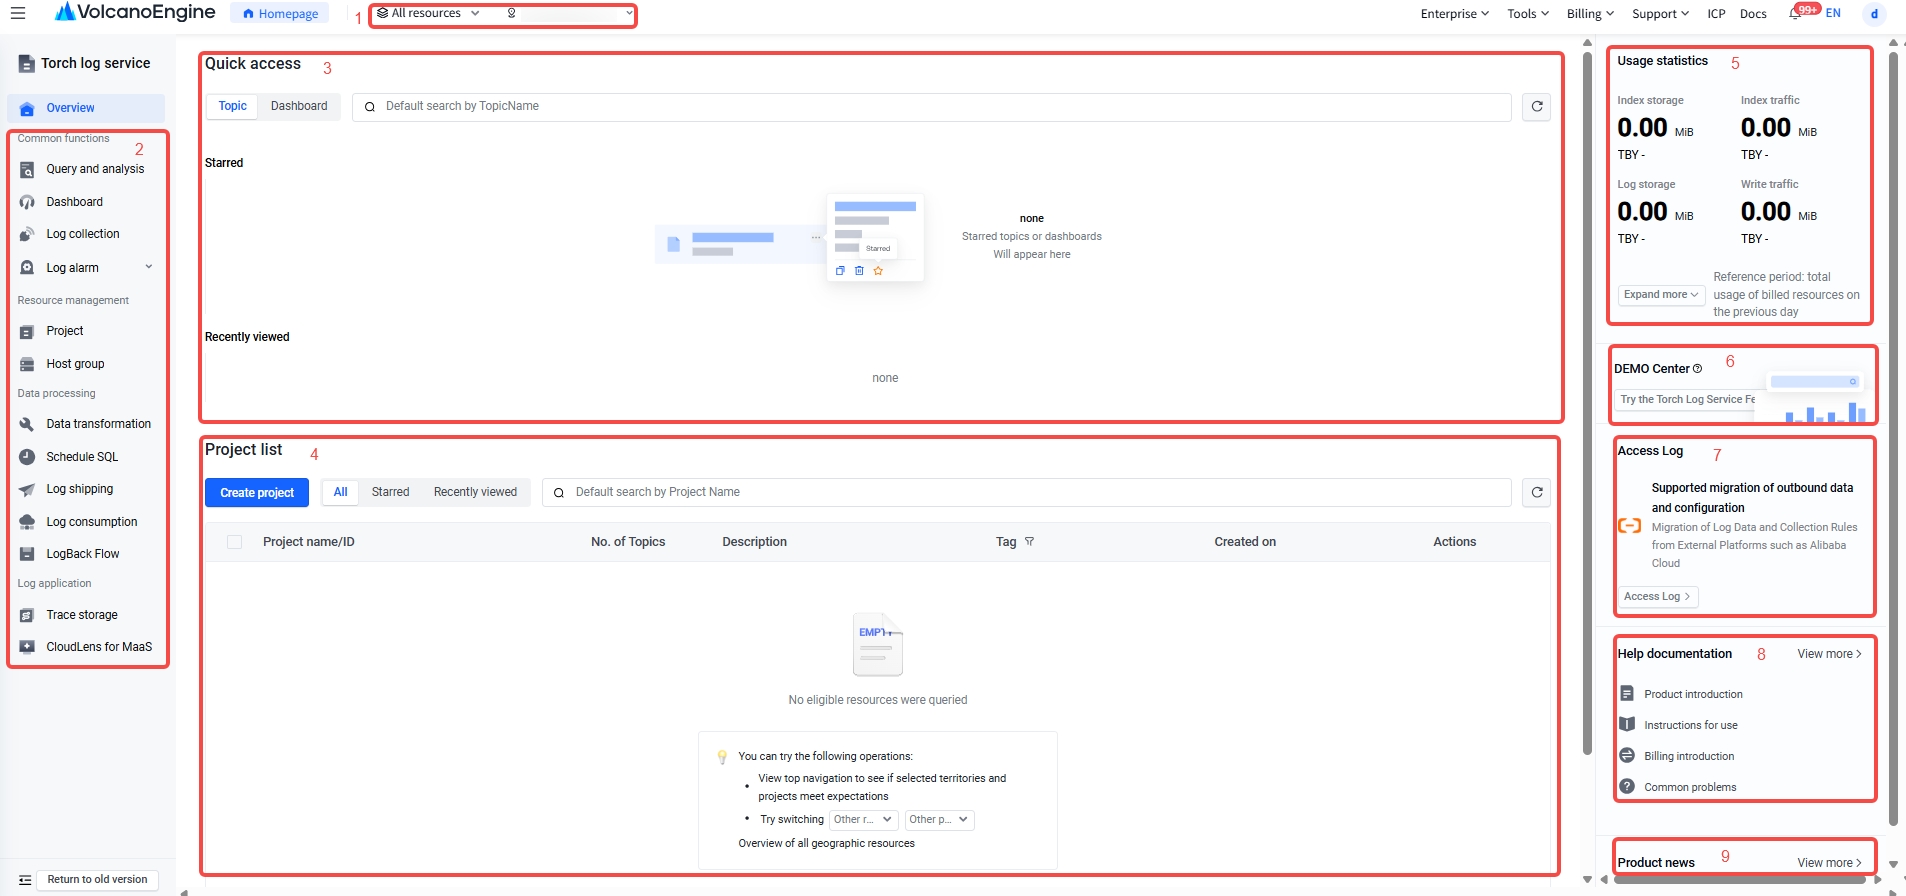Click the horizontal scrollbar of right panel
The image size is (1906, 896).
(x=1737, y=880)
